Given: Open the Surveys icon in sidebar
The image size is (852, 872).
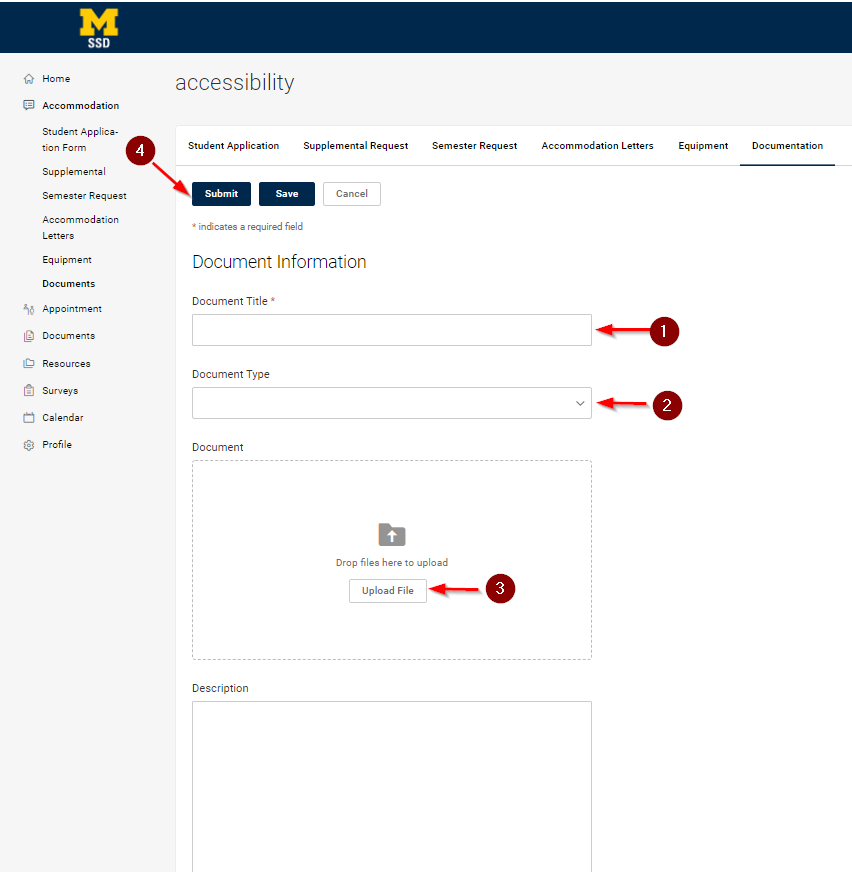Looking at the screenshot, I should (30, 390).
